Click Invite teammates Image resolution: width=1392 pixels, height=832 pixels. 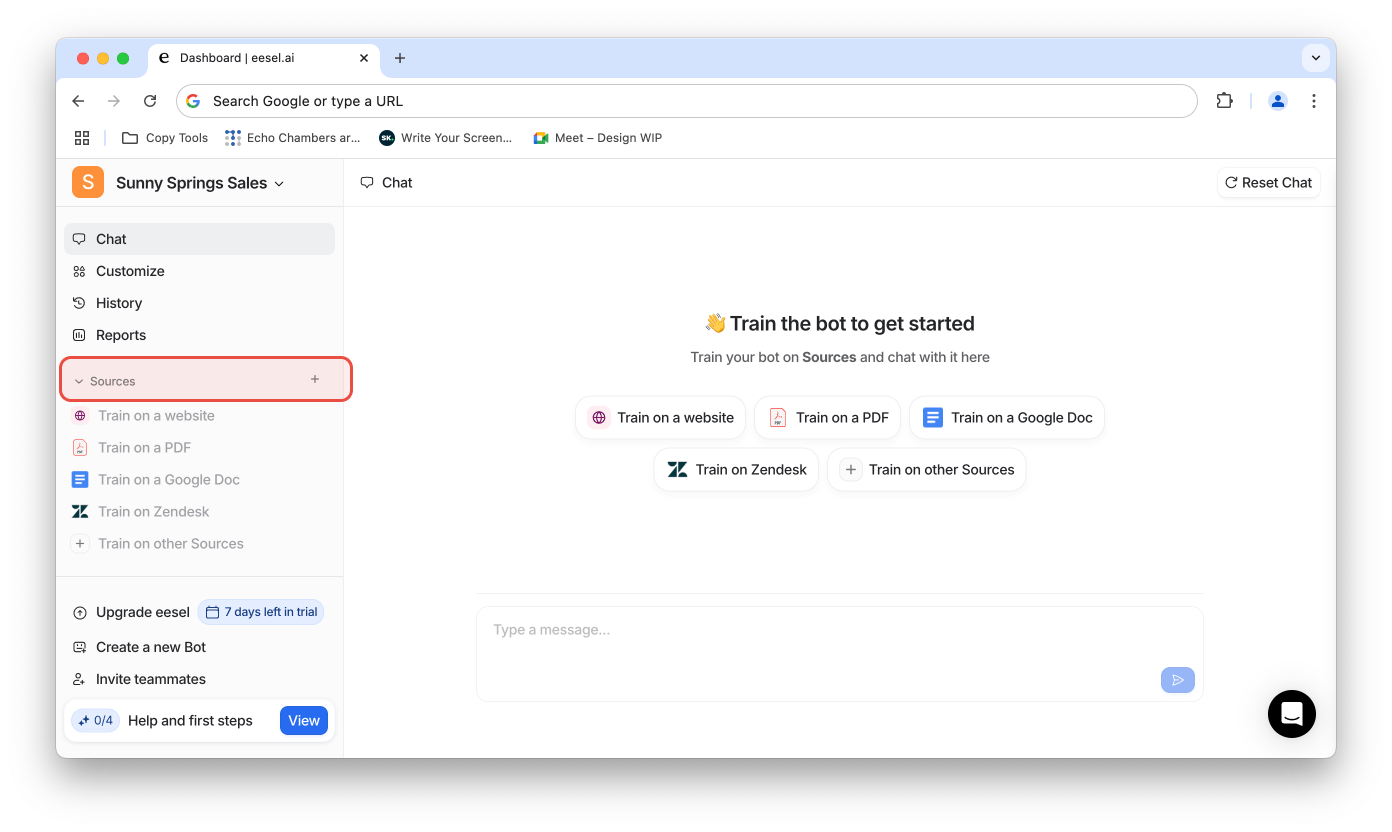(139, 679)
